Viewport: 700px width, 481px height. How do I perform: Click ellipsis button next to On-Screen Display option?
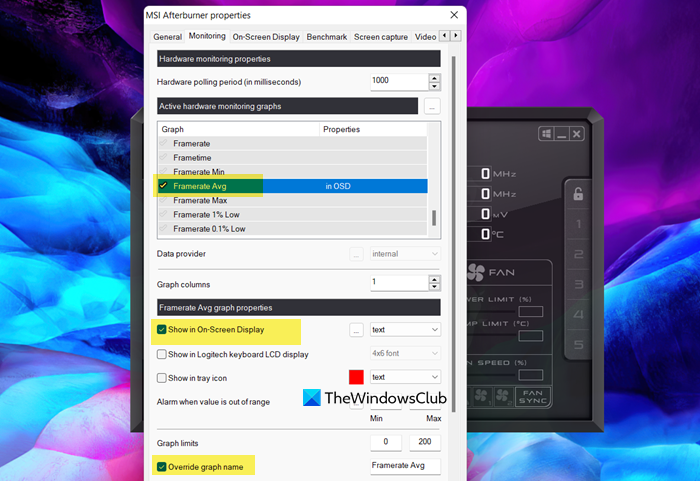coord(356,330)
